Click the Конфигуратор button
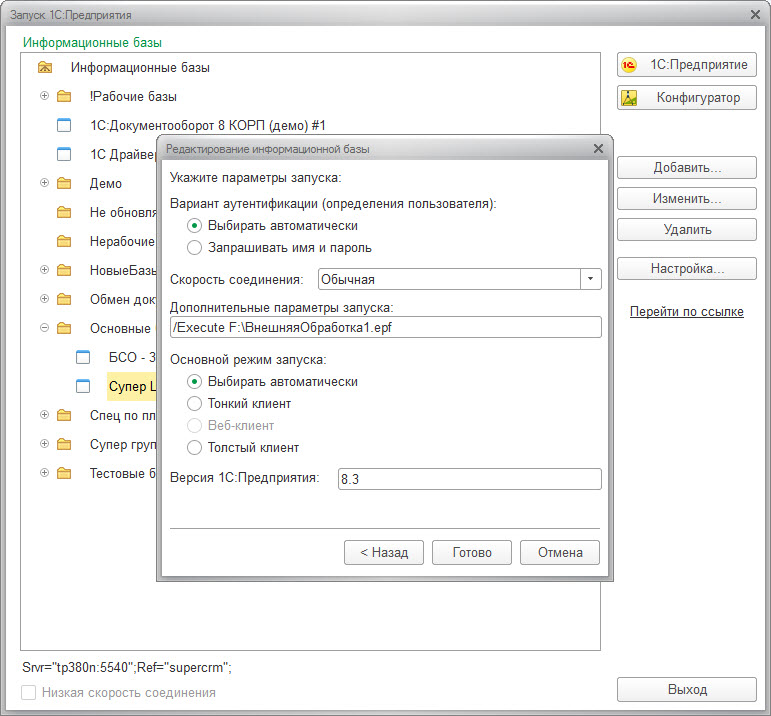 tap(686, 97)
